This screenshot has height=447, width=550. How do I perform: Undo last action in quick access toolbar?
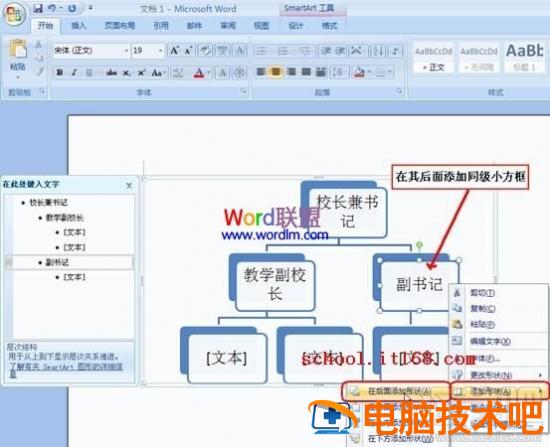(x=52, y=8)
